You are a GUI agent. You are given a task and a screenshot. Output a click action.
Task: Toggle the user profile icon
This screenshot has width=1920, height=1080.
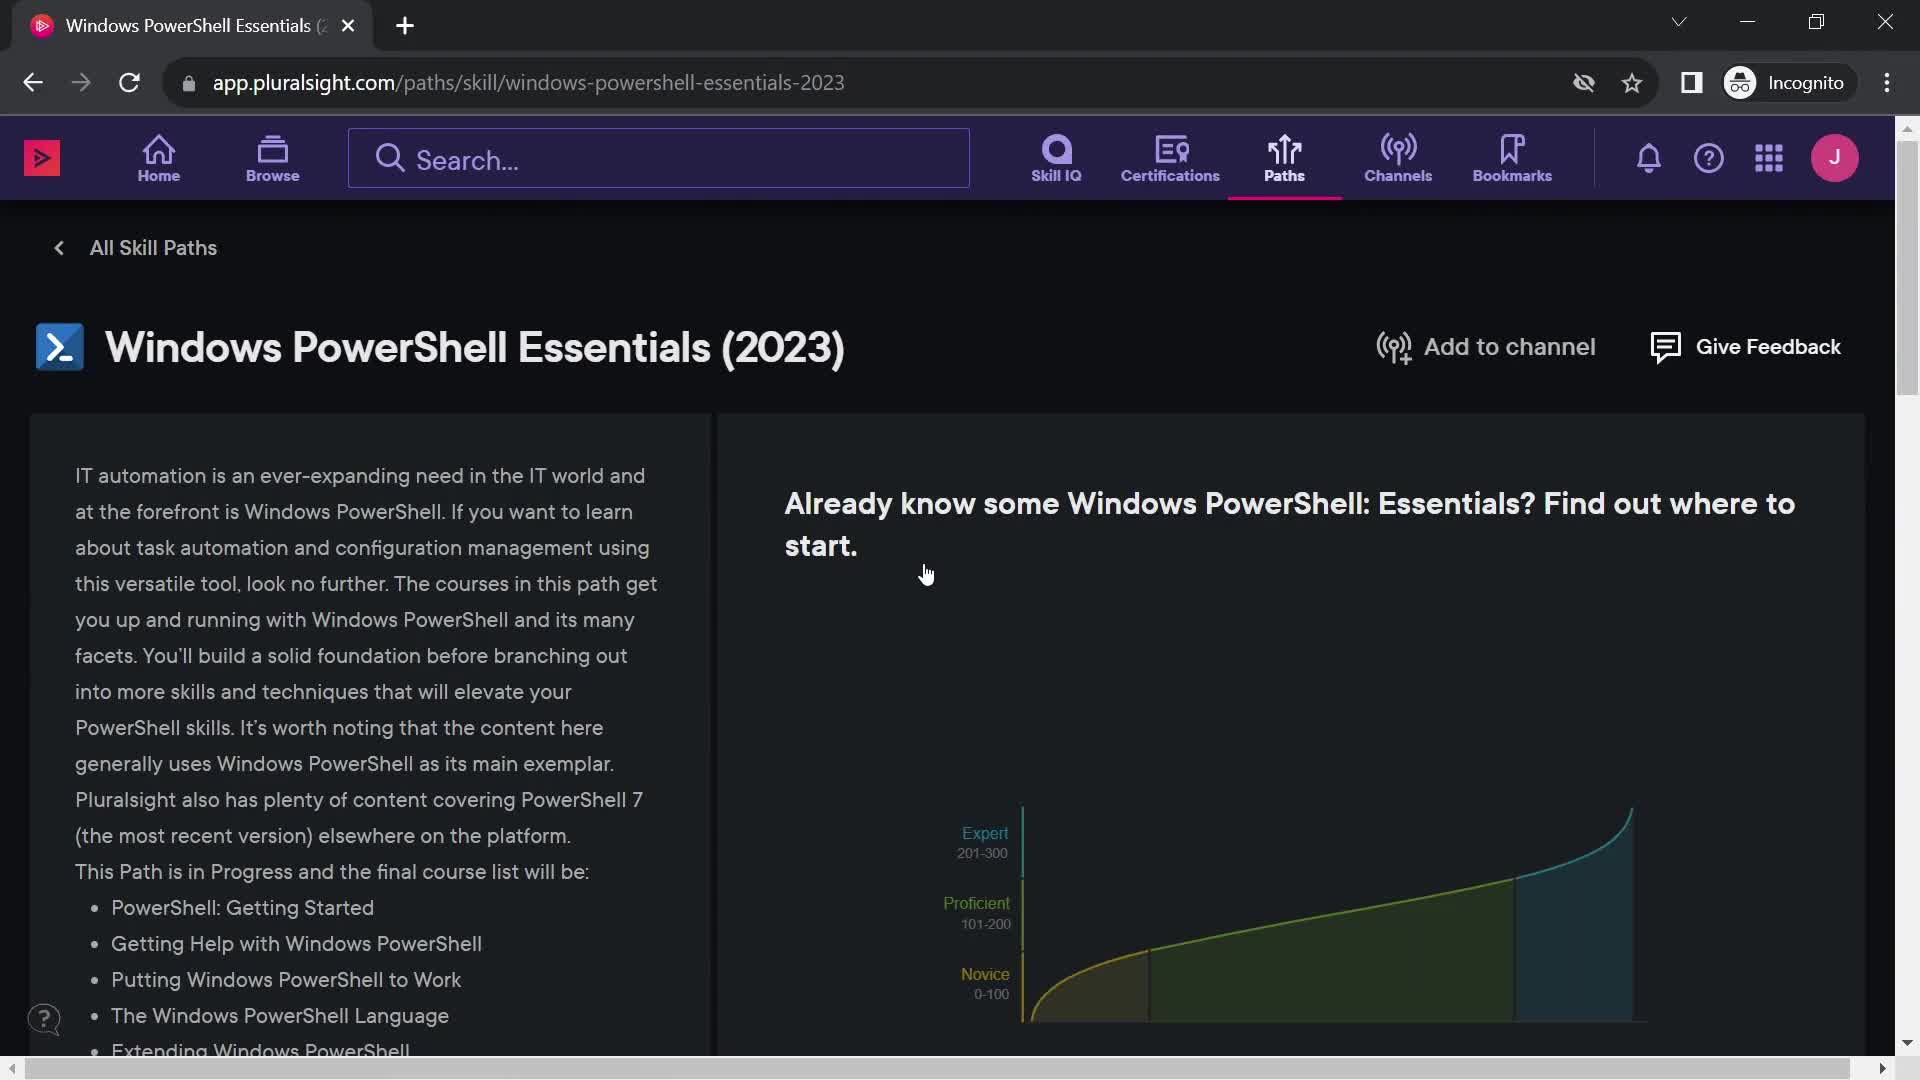coord(1836,158)
